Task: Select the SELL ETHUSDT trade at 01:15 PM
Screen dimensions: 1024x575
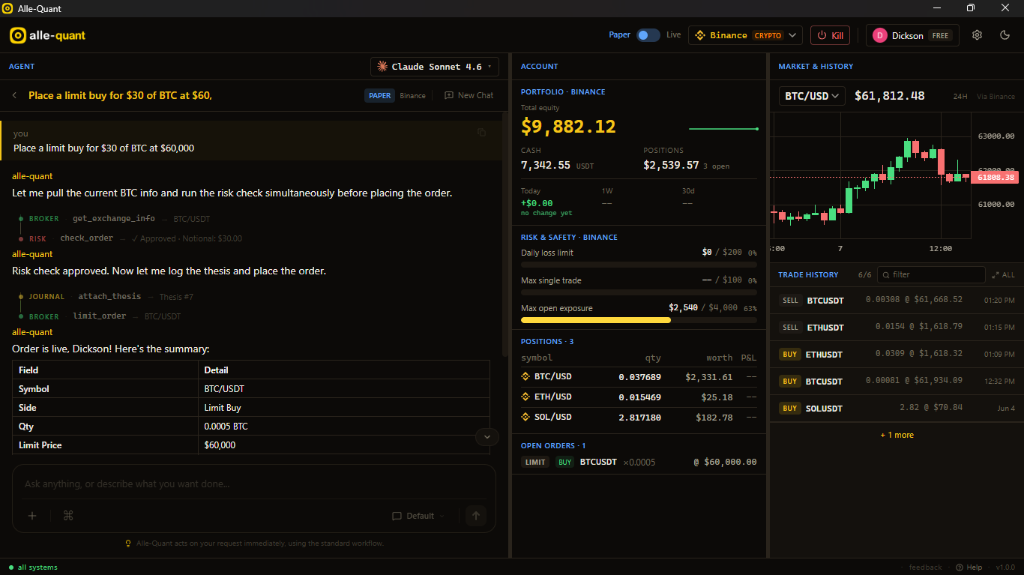Action: (897, 327)
